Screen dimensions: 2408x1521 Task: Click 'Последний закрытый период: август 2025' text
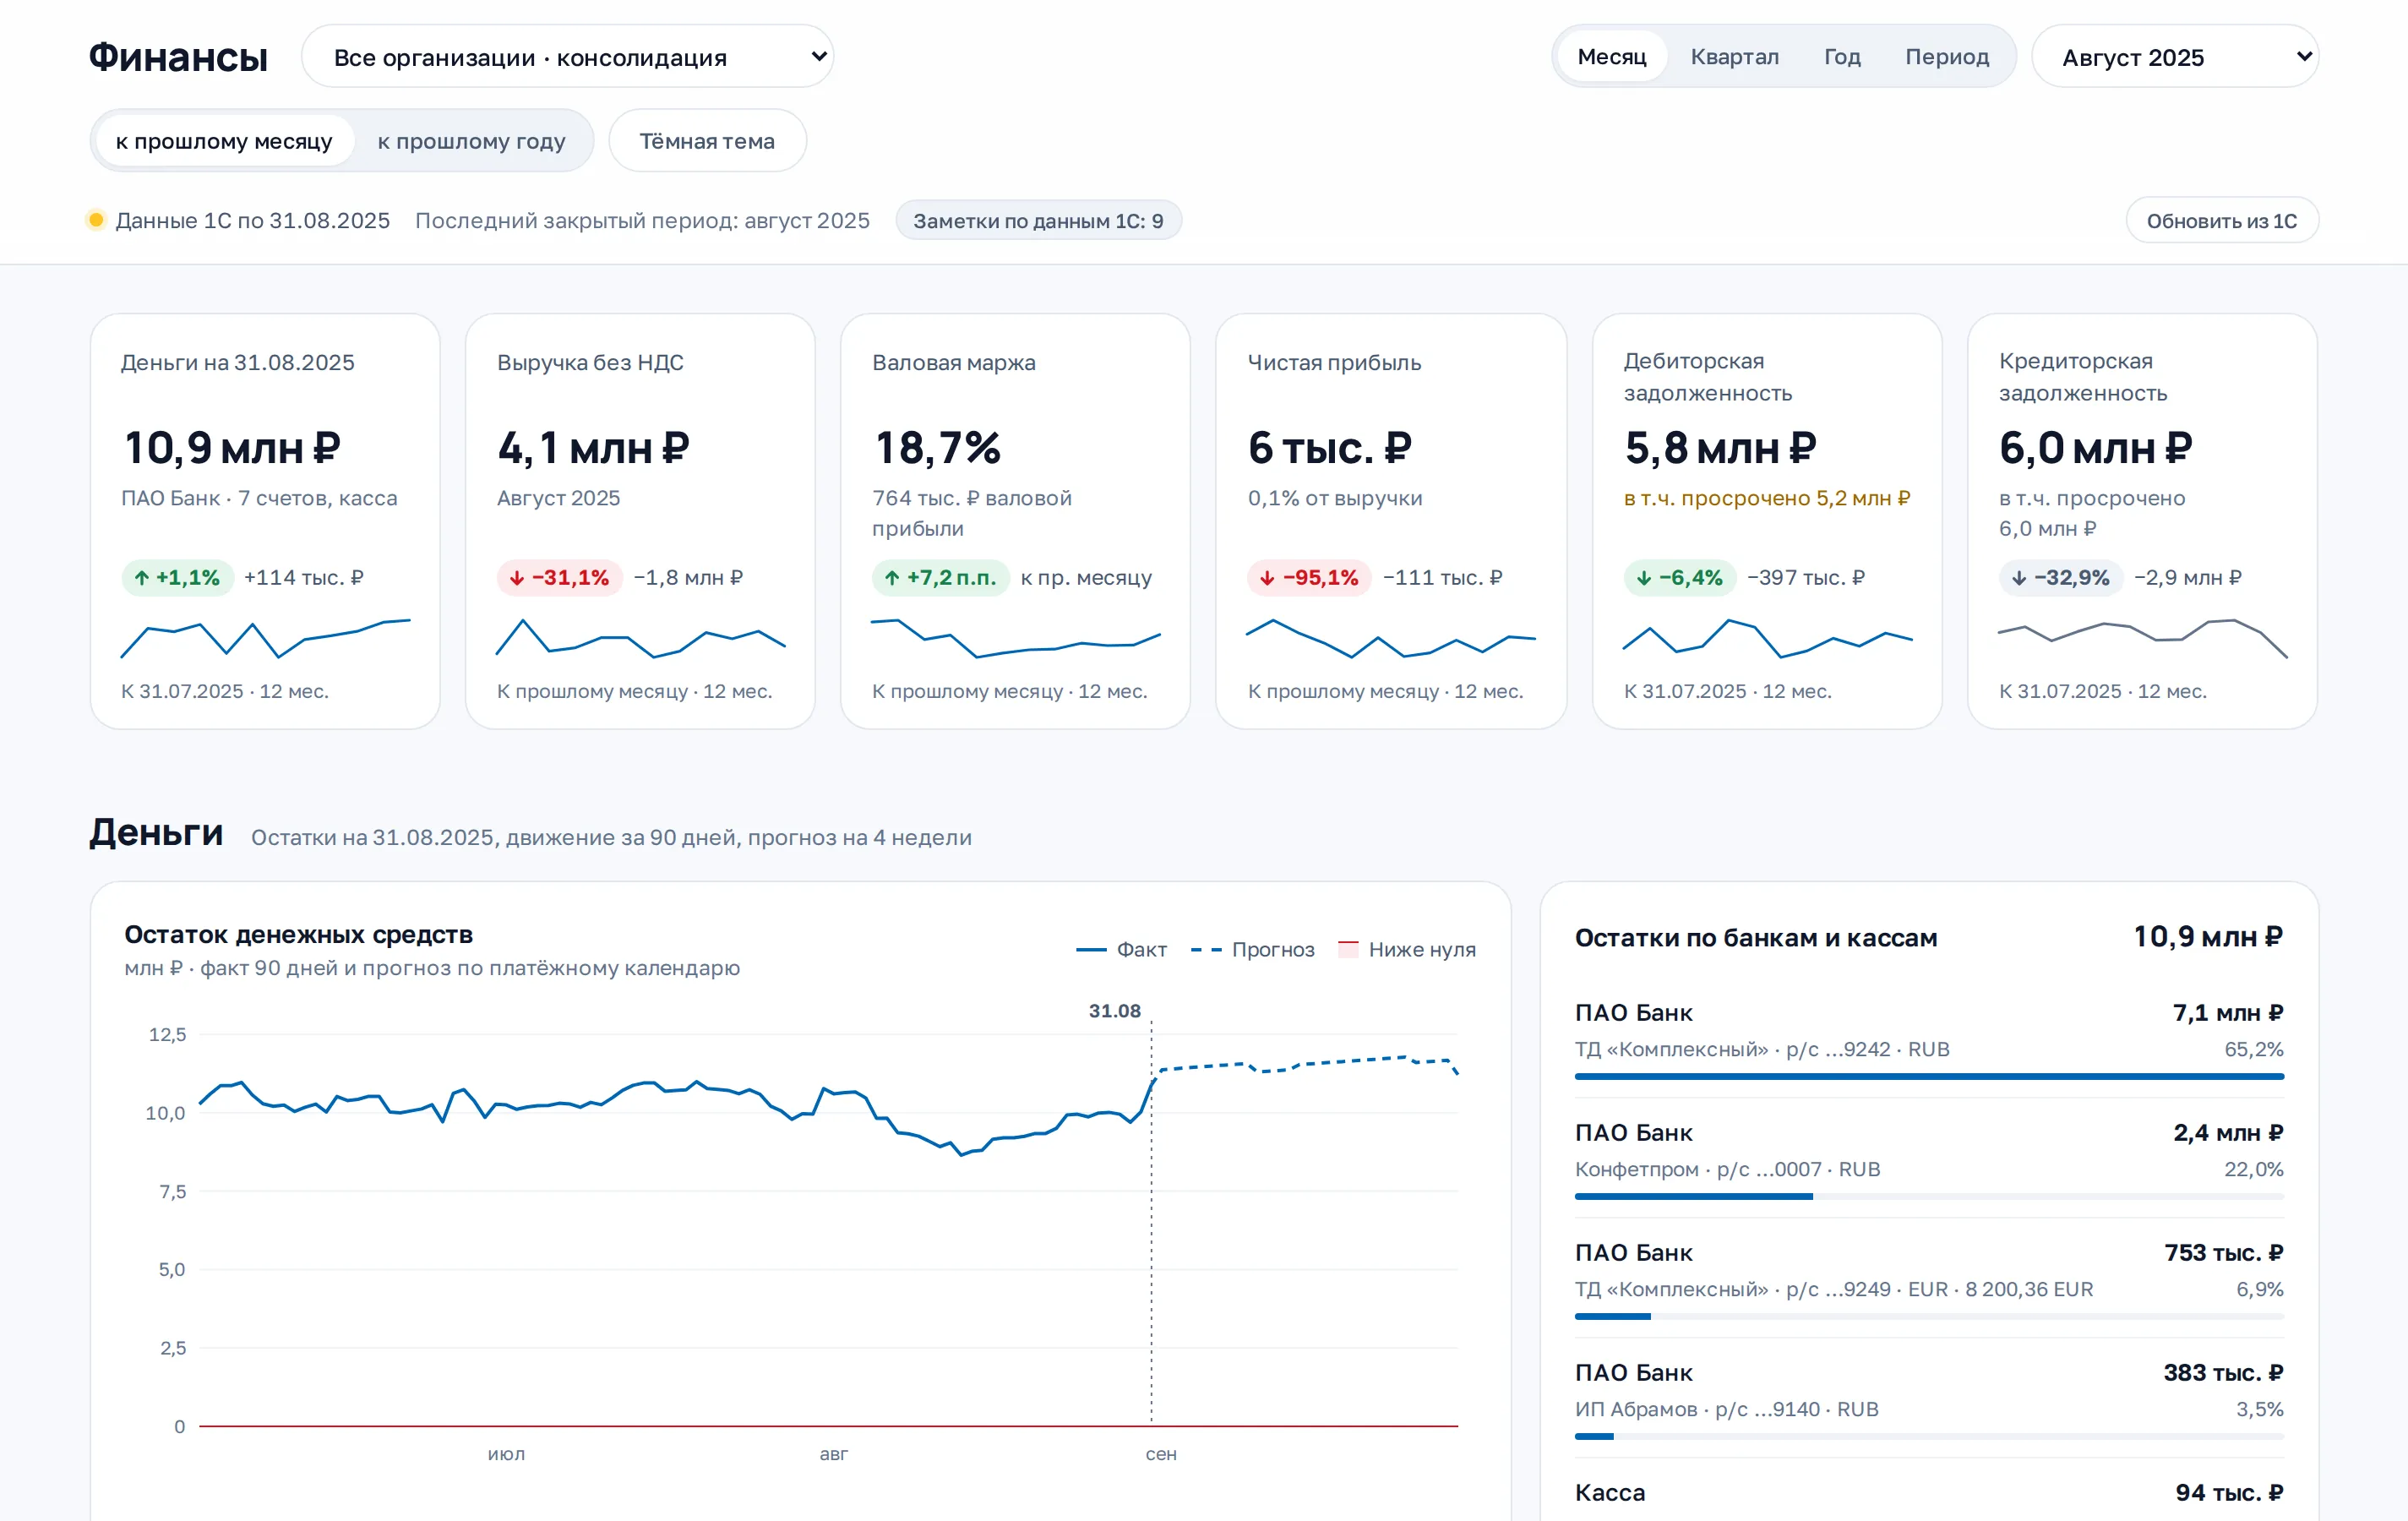pos(642,221)
